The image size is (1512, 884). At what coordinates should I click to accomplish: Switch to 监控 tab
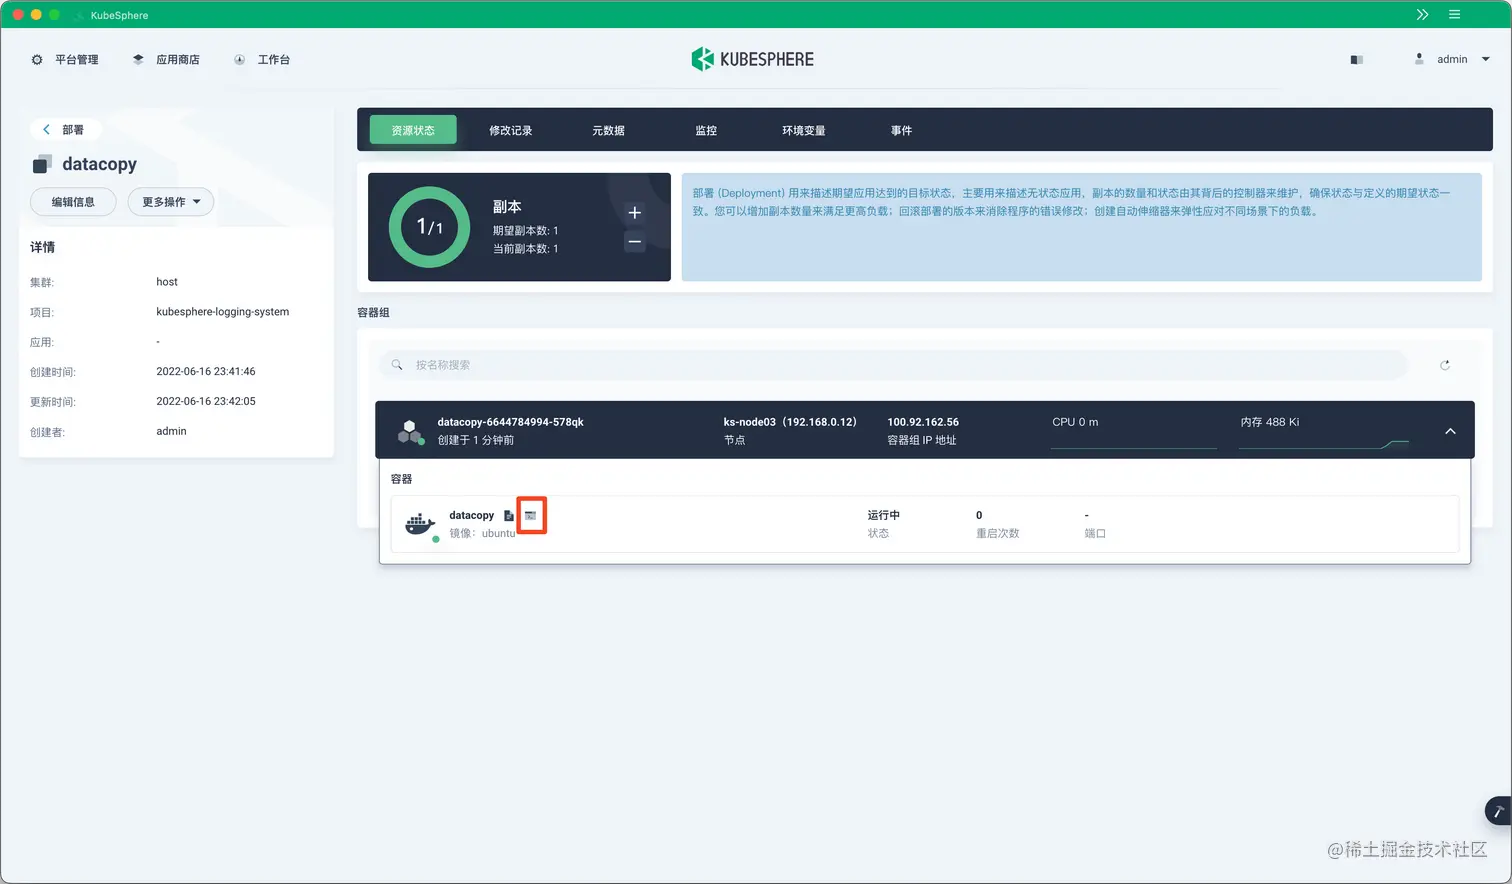(706, 130)
